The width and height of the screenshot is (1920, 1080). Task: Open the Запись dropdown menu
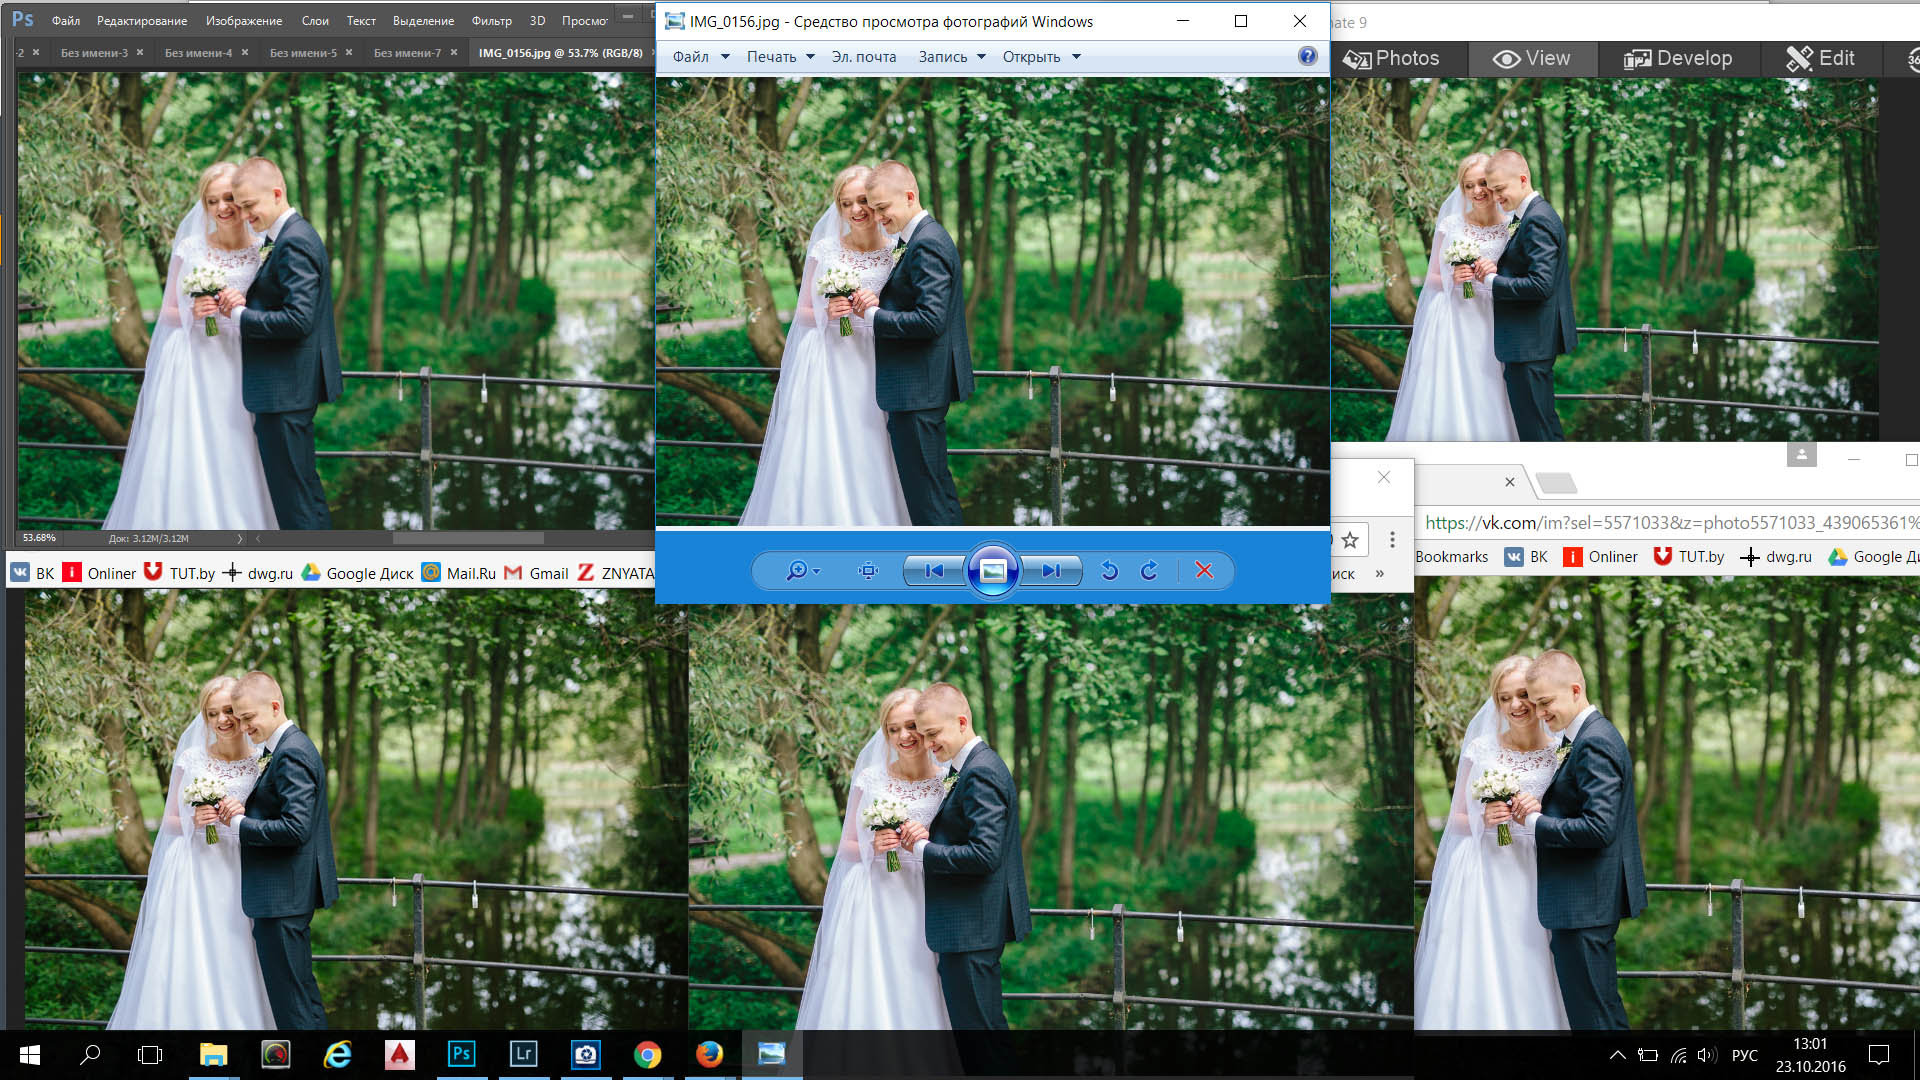(952, 57)
